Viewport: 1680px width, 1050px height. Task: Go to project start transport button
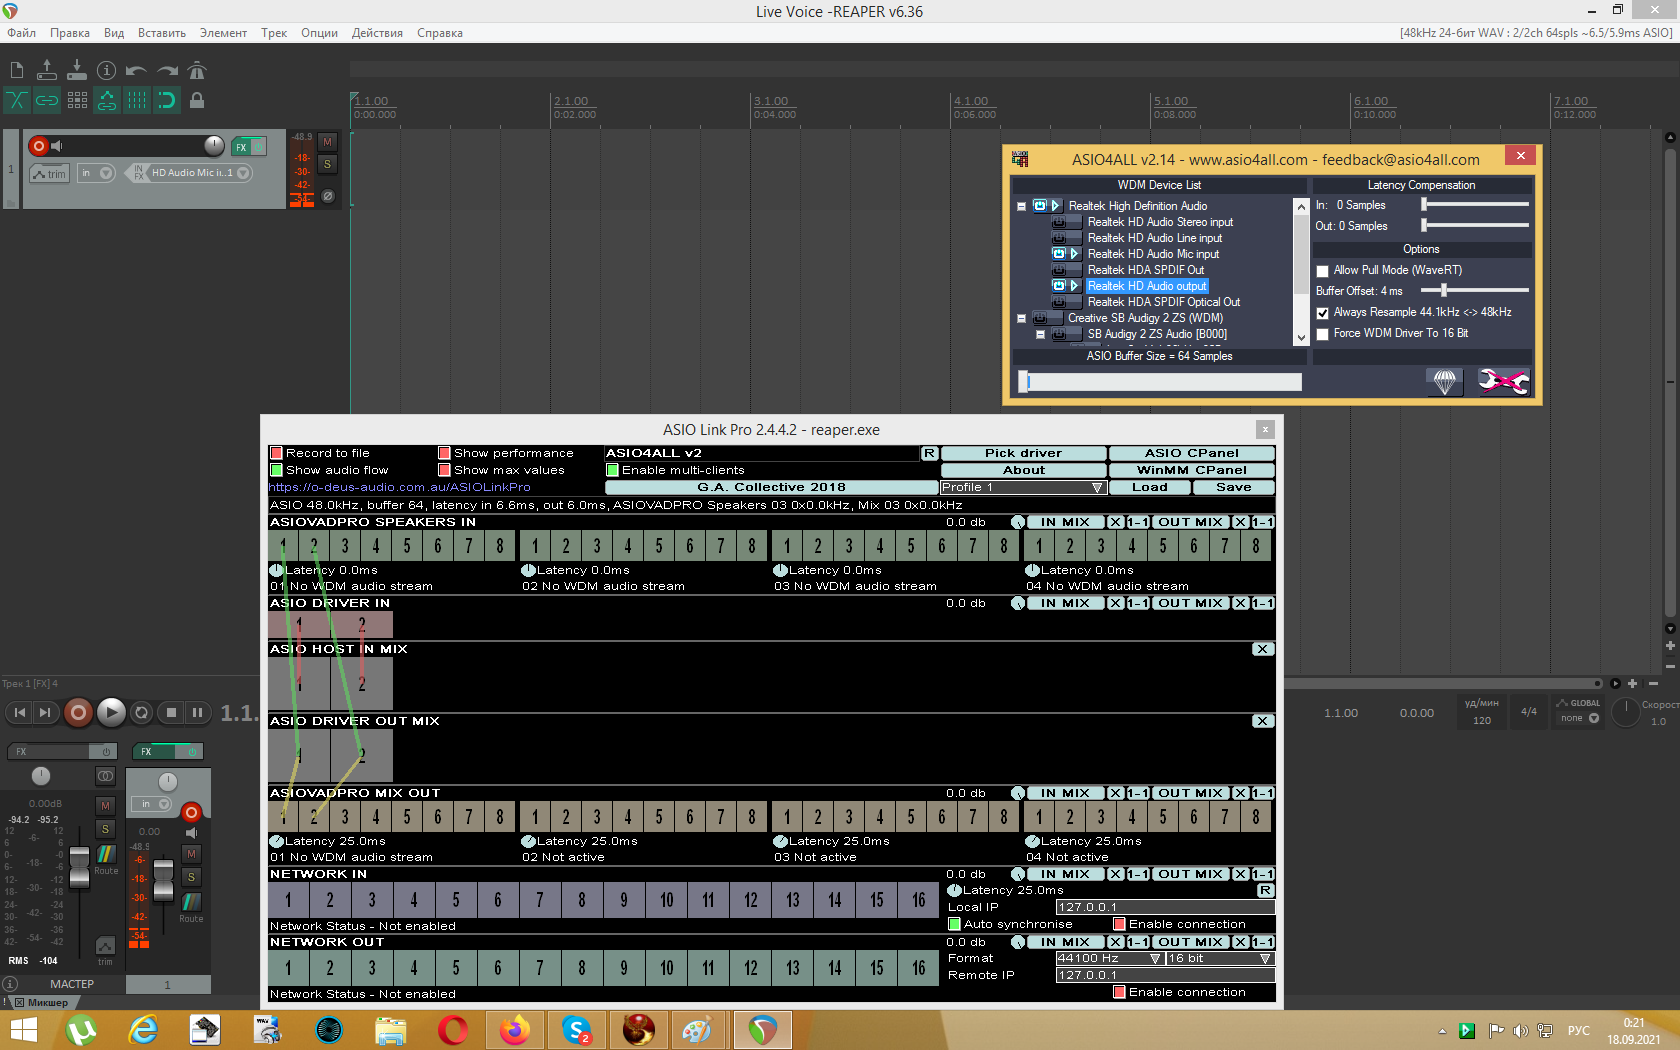[x=20, y=713]
